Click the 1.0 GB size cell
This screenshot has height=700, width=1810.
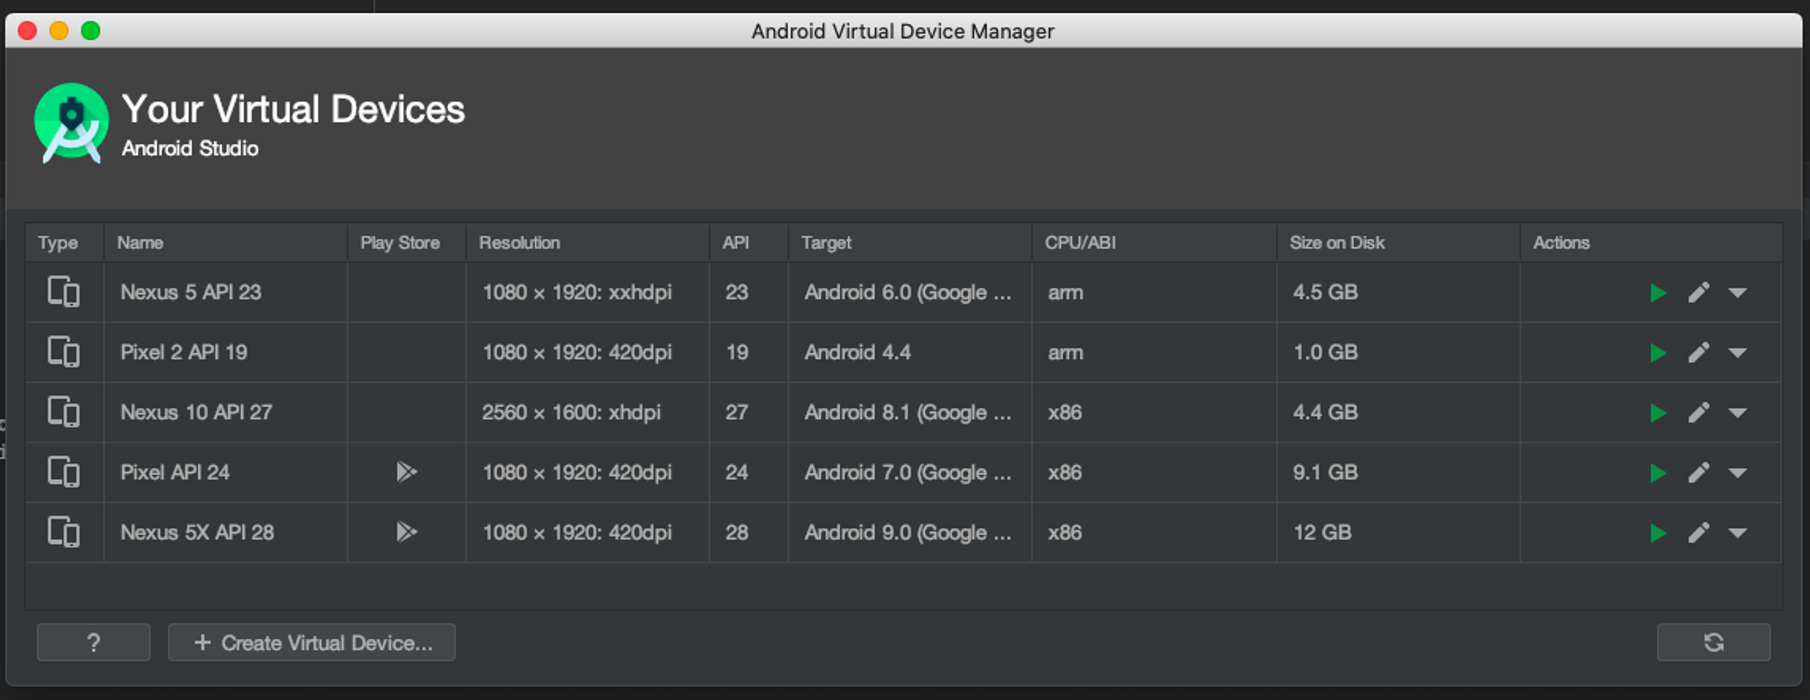click(1399, 352)
